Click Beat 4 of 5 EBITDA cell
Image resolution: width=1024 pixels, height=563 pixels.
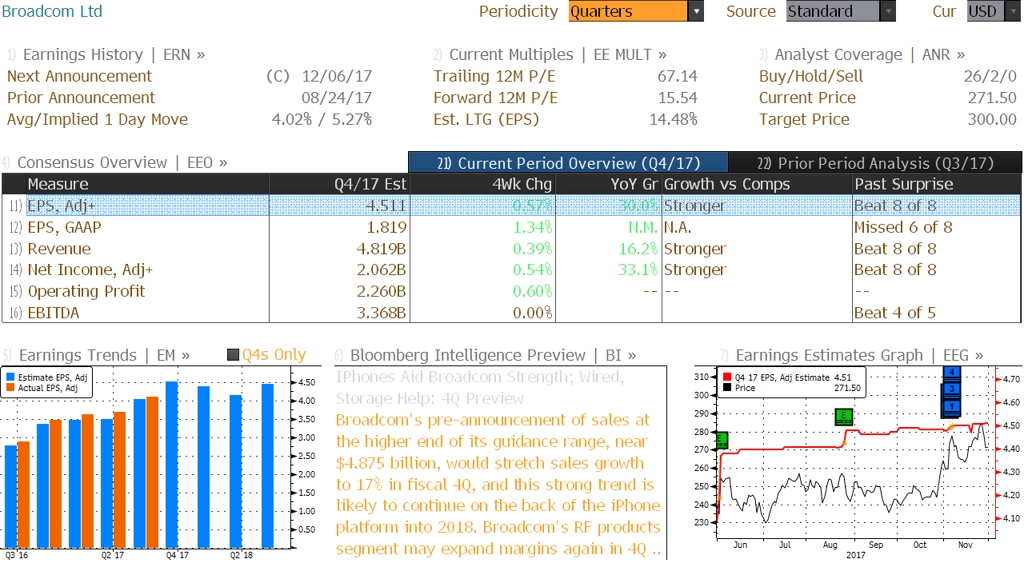(x=895, y=313)
